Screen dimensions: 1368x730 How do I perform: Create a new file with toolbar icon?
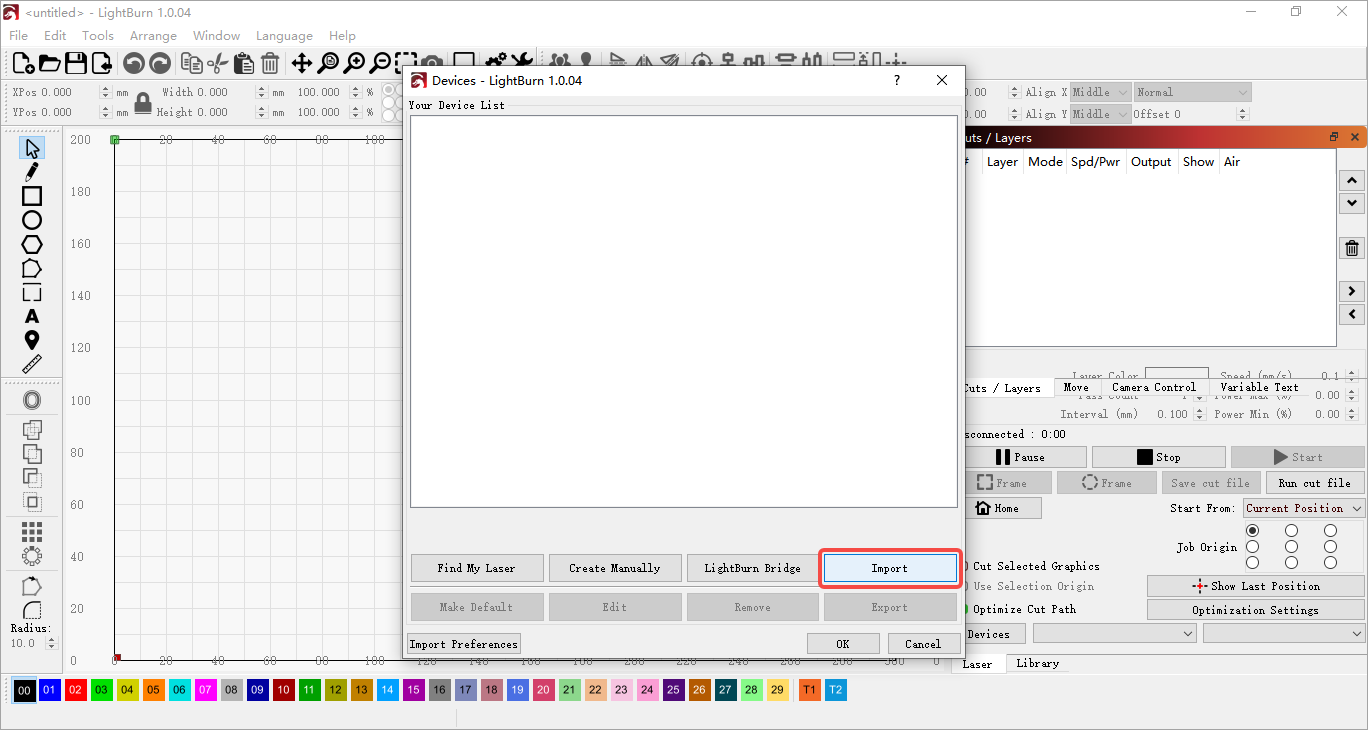(23, 63)
